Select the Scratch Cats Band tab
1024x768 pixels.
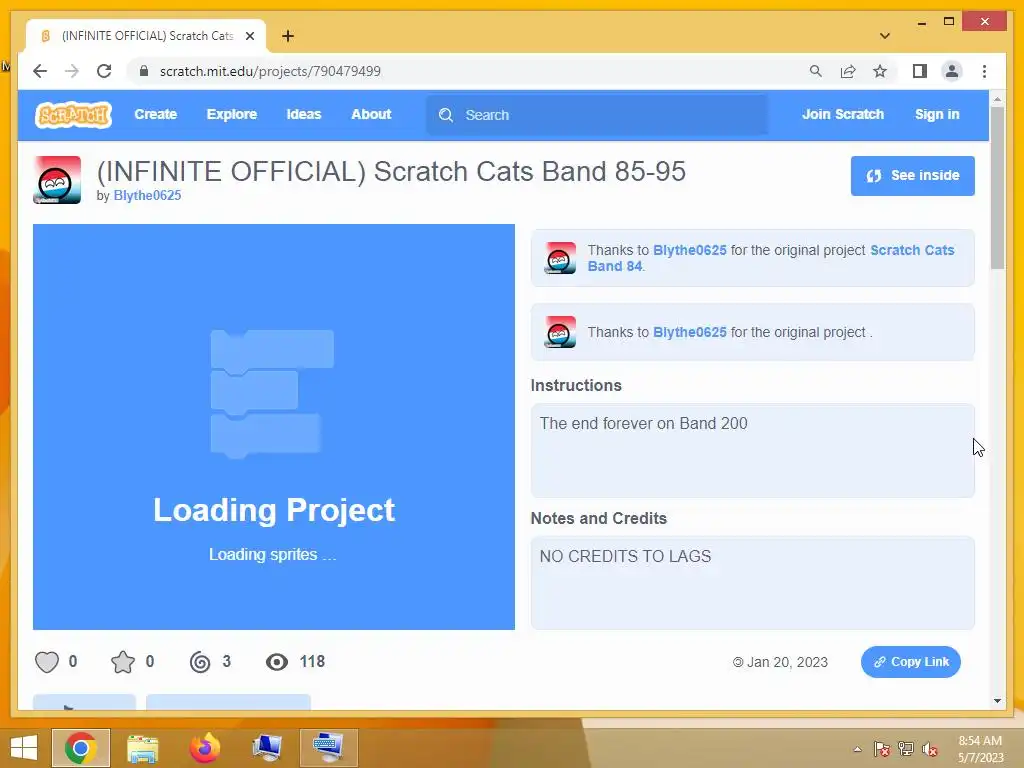pyautogui.click(x=146, y=36)
